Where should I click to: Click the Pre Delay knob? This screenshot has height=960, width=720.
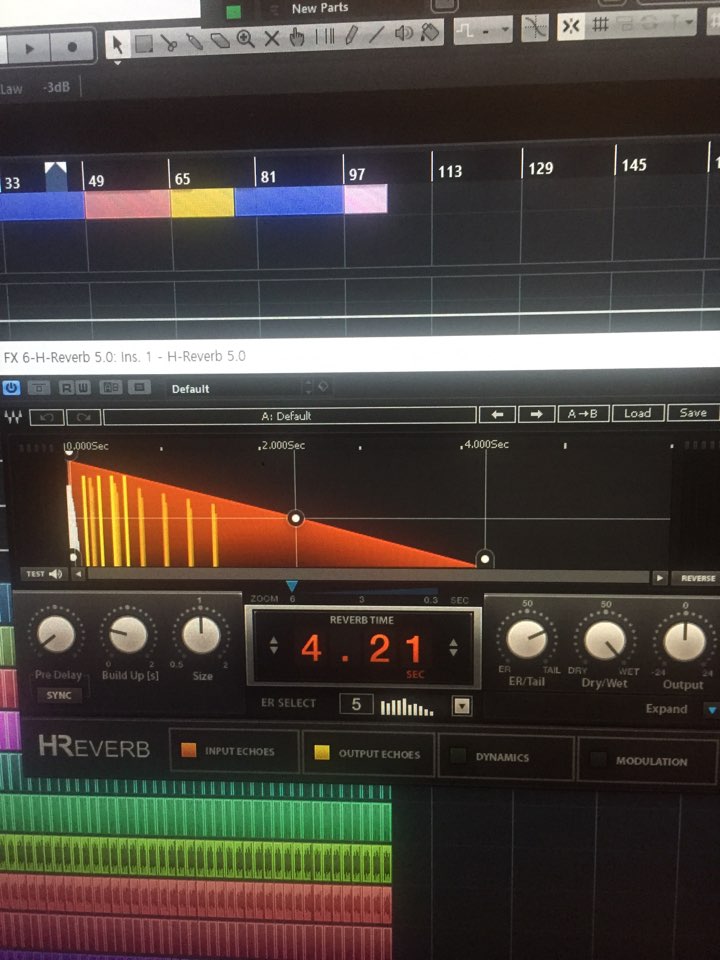tap(56, 635)
